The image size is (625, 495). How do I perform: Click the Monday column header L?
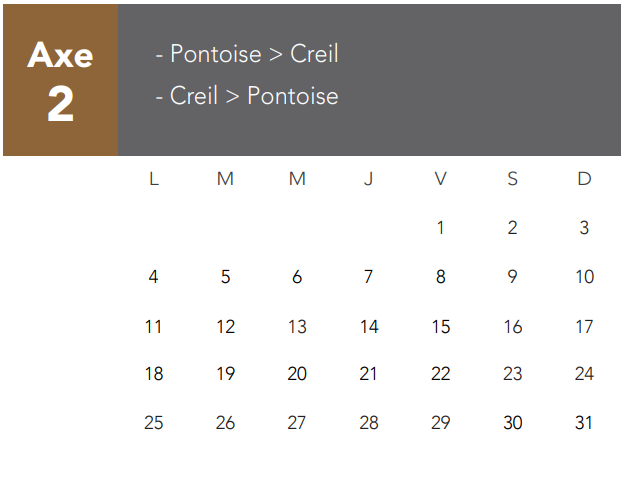click(153, 179)
